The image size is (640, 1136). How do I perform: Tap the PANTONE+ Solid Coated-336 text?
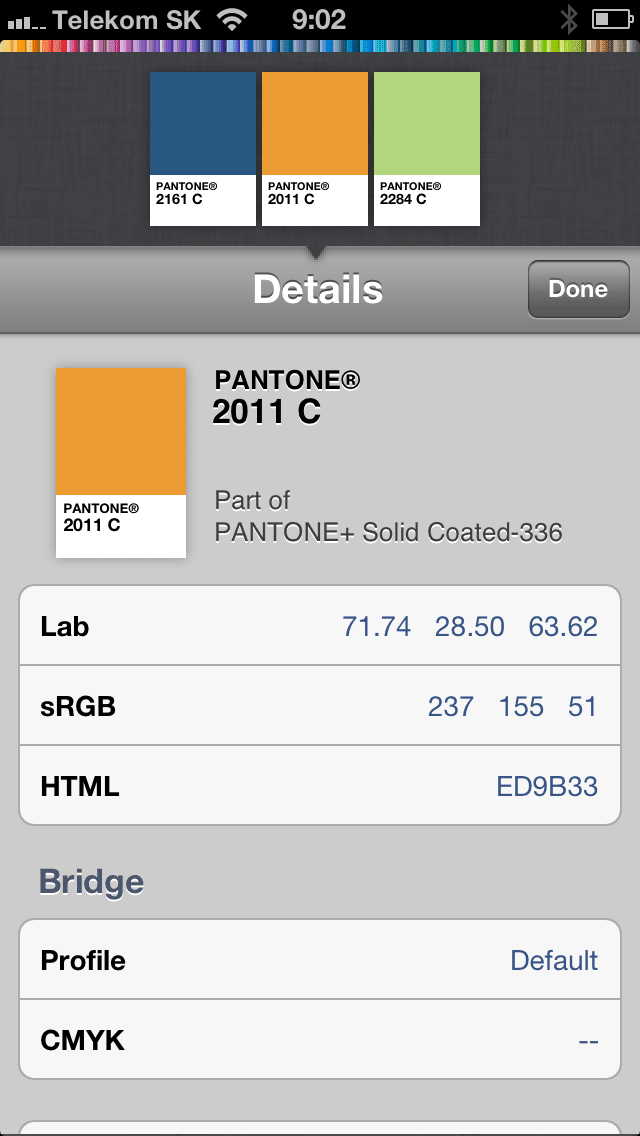click(389, 532)
